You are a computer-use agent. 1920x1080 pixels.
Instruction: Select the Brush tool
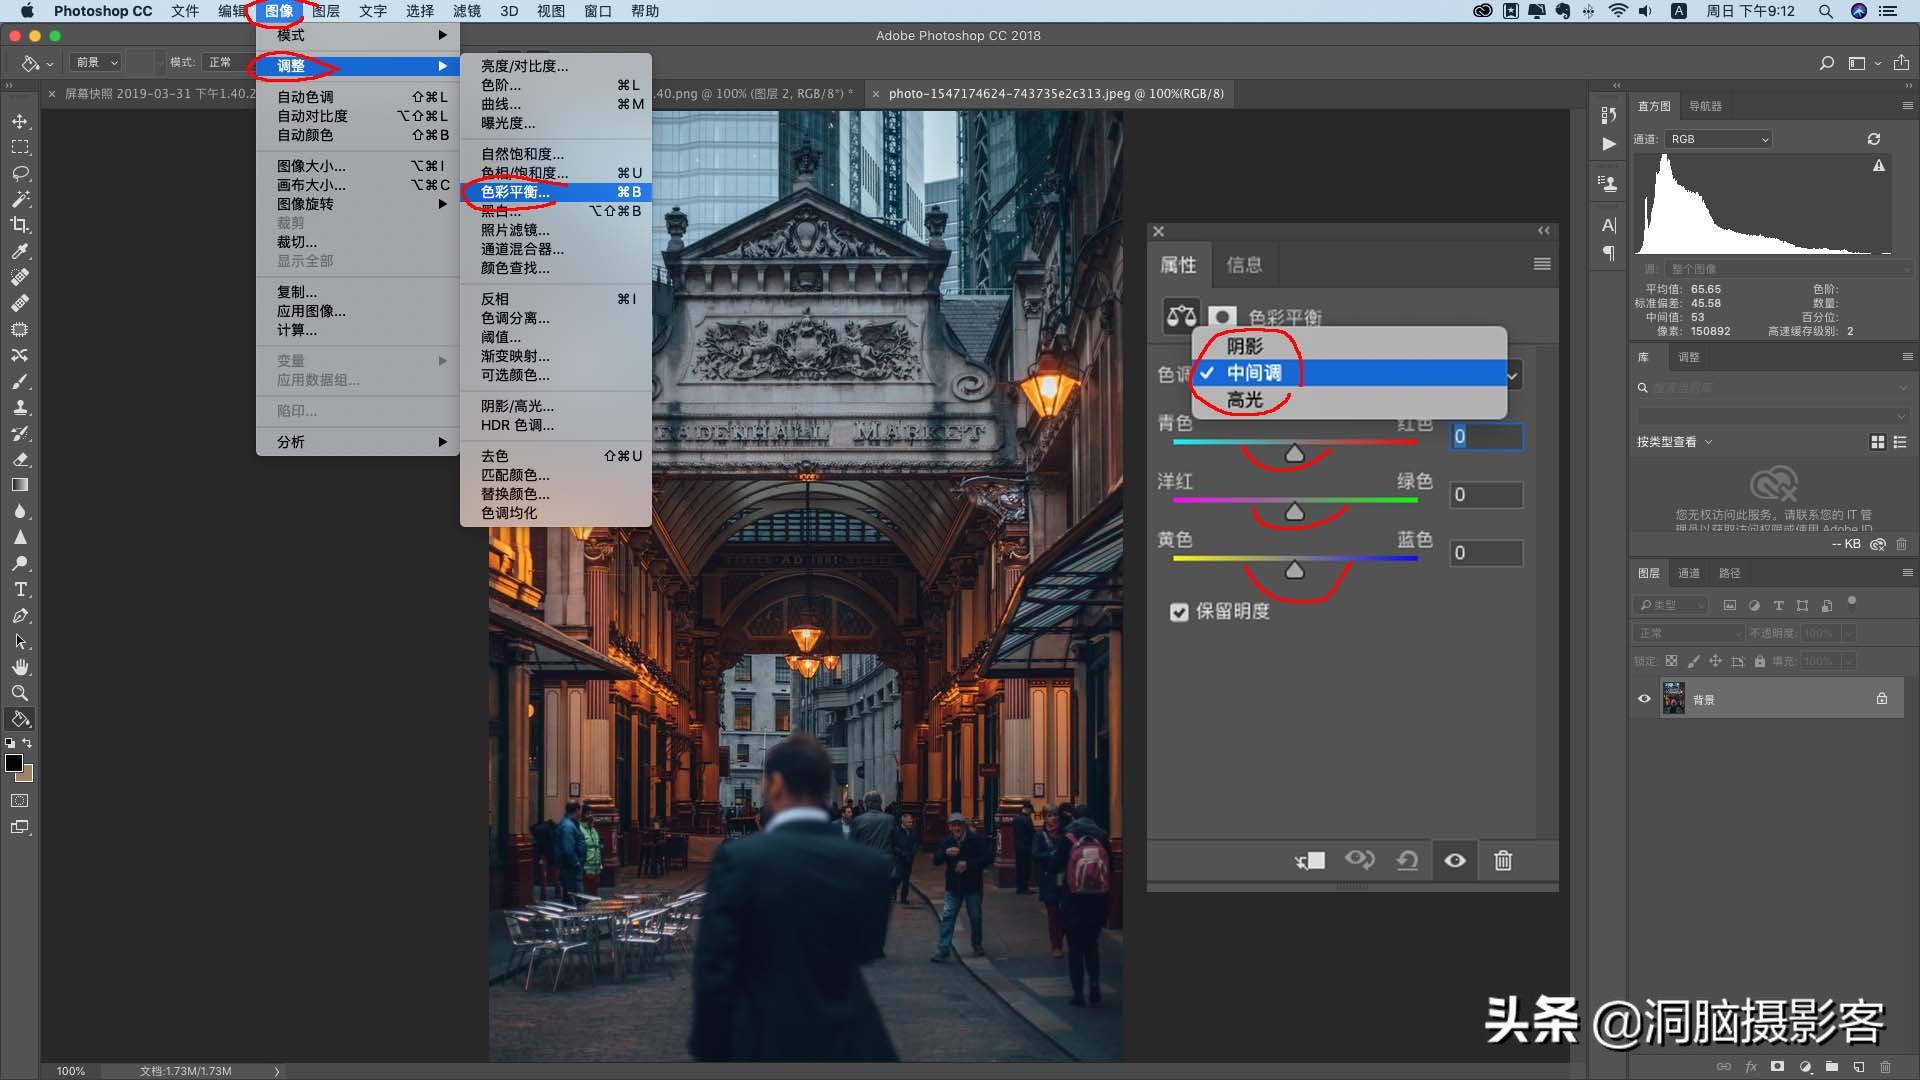pyautogui.click(x=20, y=381)
